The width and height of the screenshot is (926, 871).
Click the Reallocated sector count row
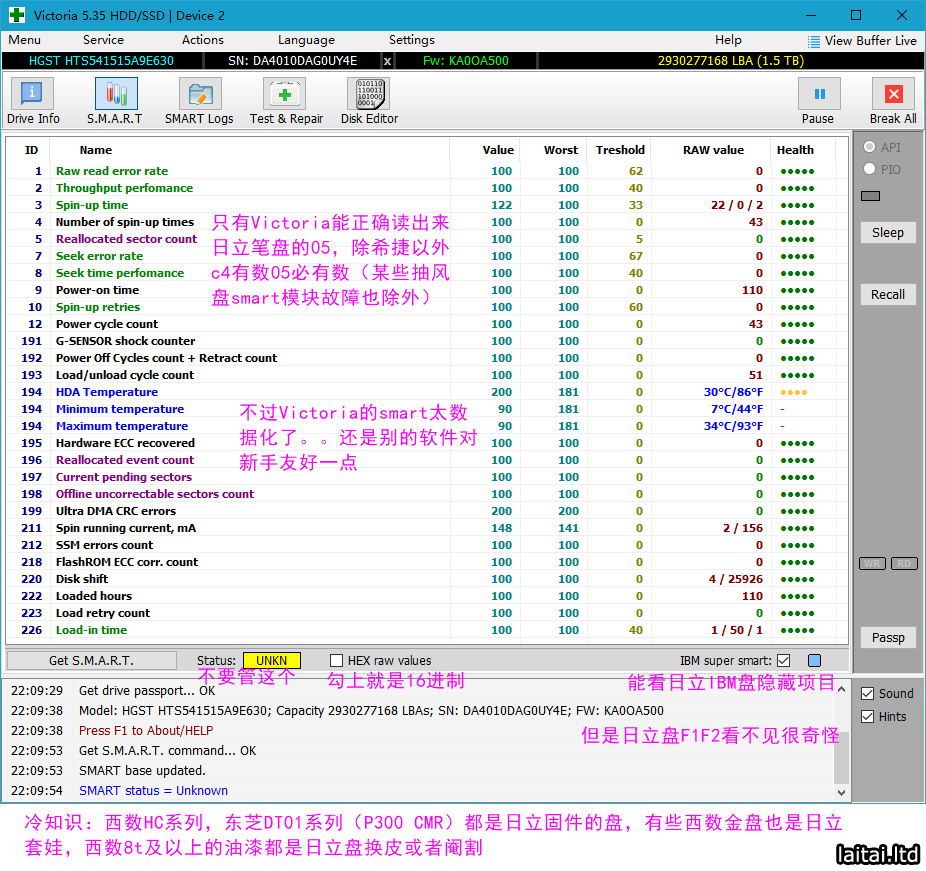(126, 239)
